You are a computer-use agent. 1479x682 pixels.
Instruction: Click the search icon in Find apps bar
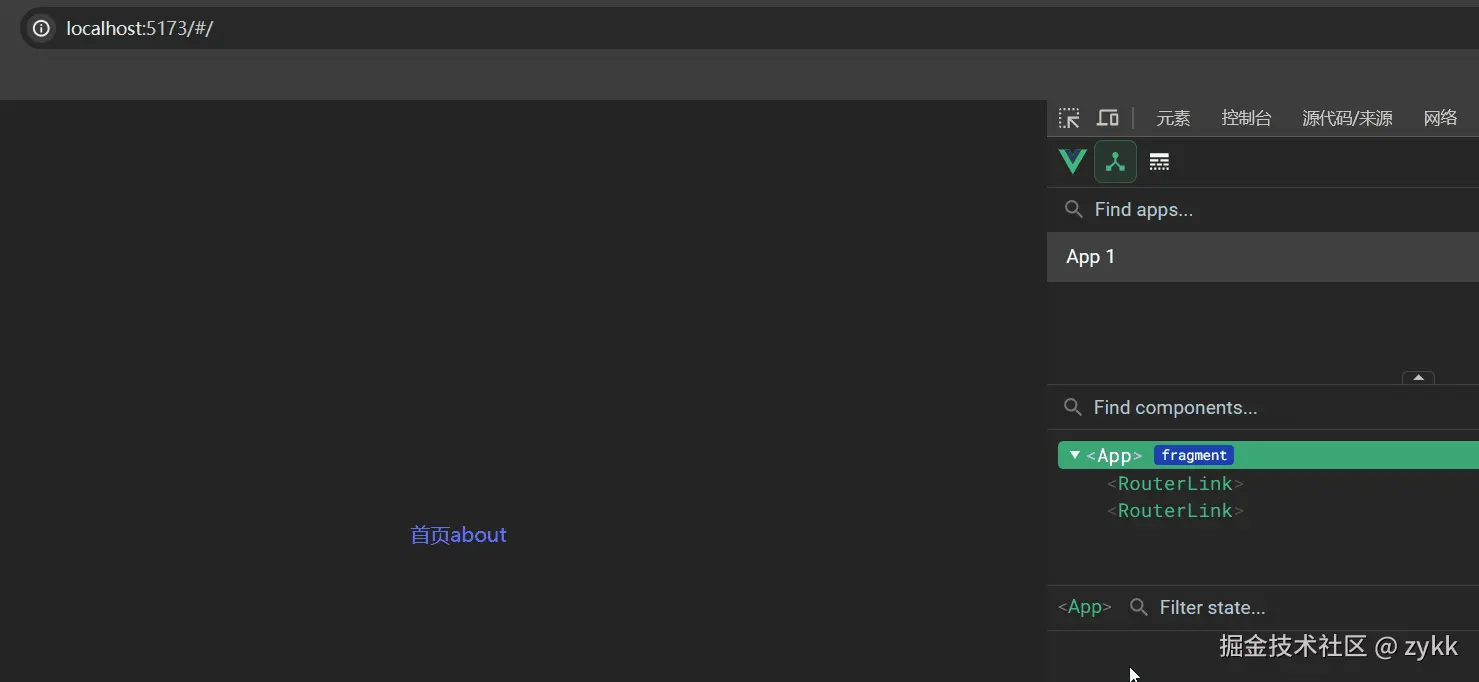point(1073,209)
